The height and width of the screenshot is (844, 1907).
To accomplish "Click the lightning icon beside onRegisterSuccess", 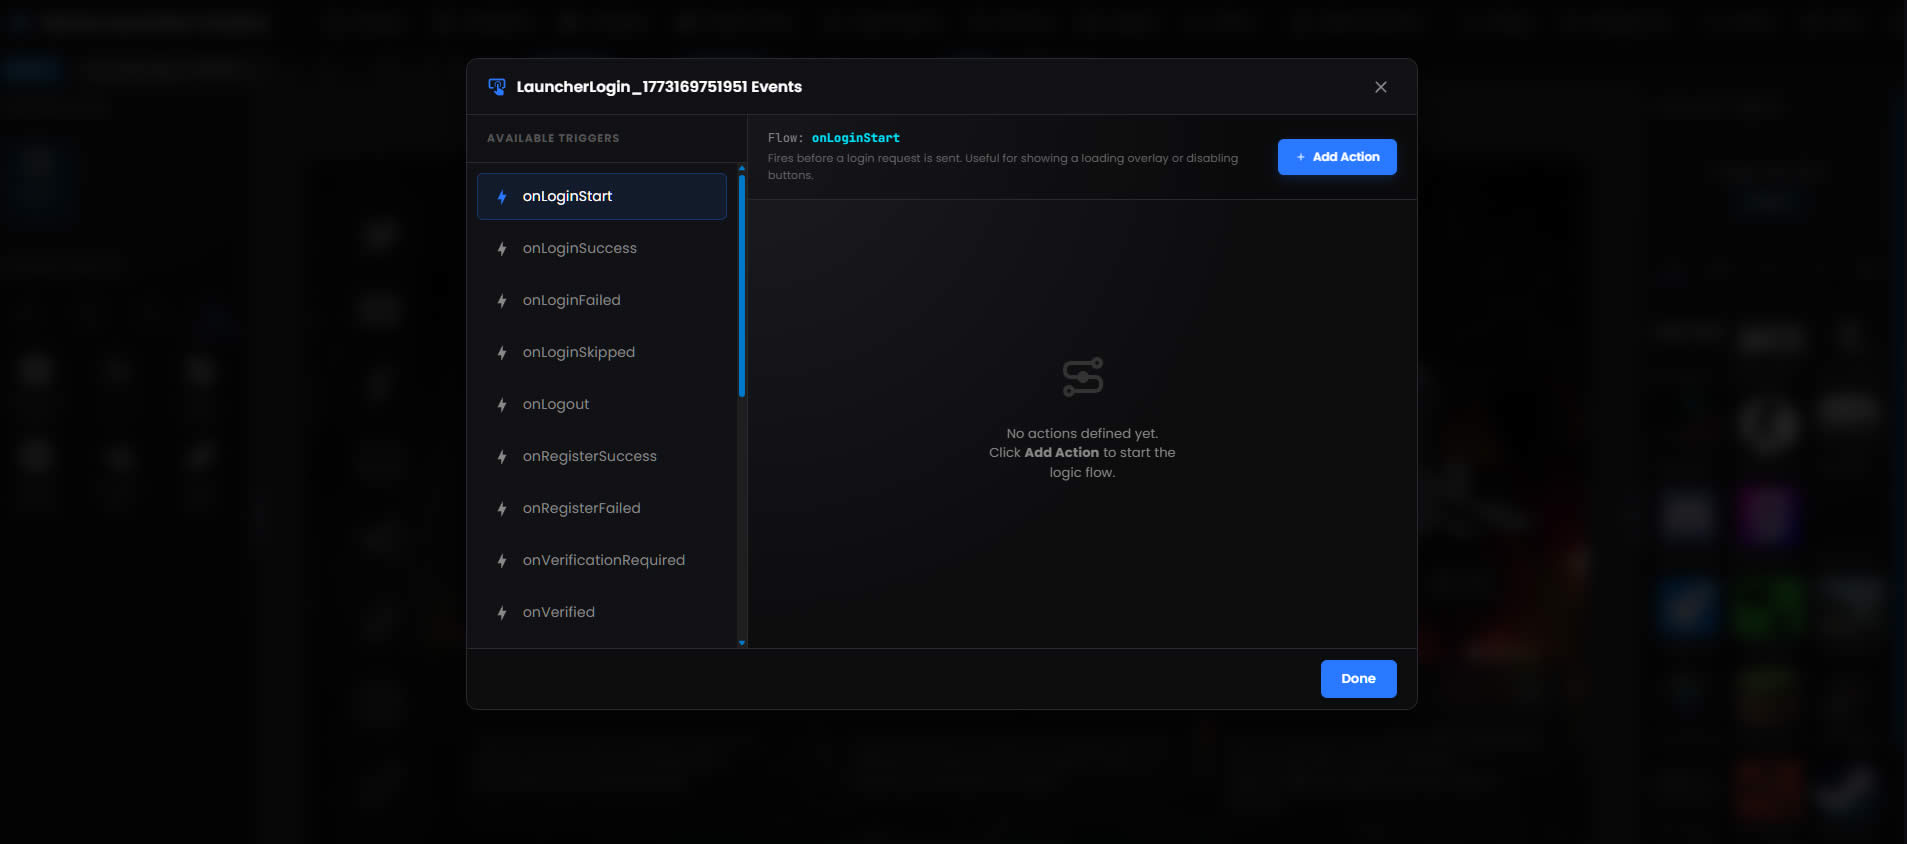I will click(502, 457).
